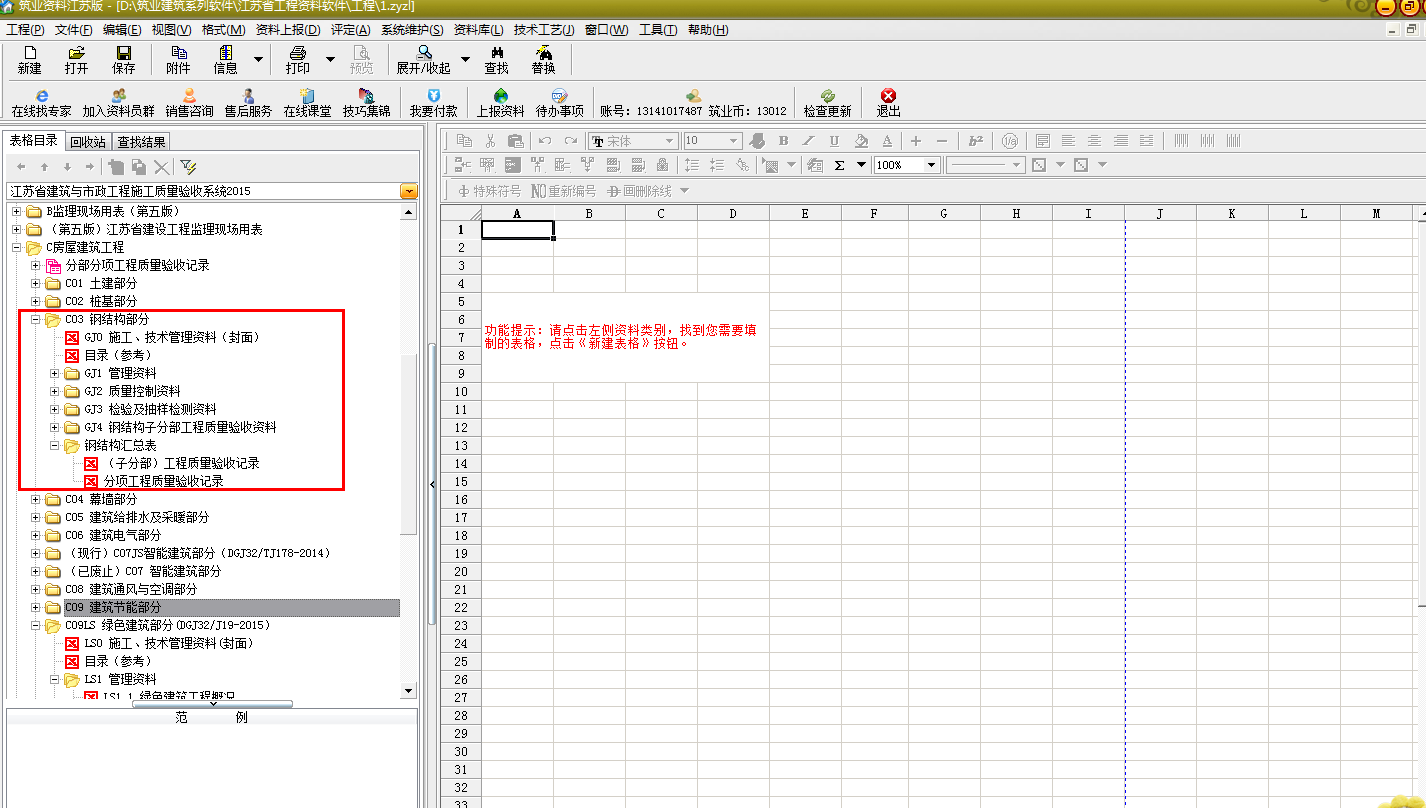
Task: Switch to the 回收站 tab
Action: click(x=88, y=142)
